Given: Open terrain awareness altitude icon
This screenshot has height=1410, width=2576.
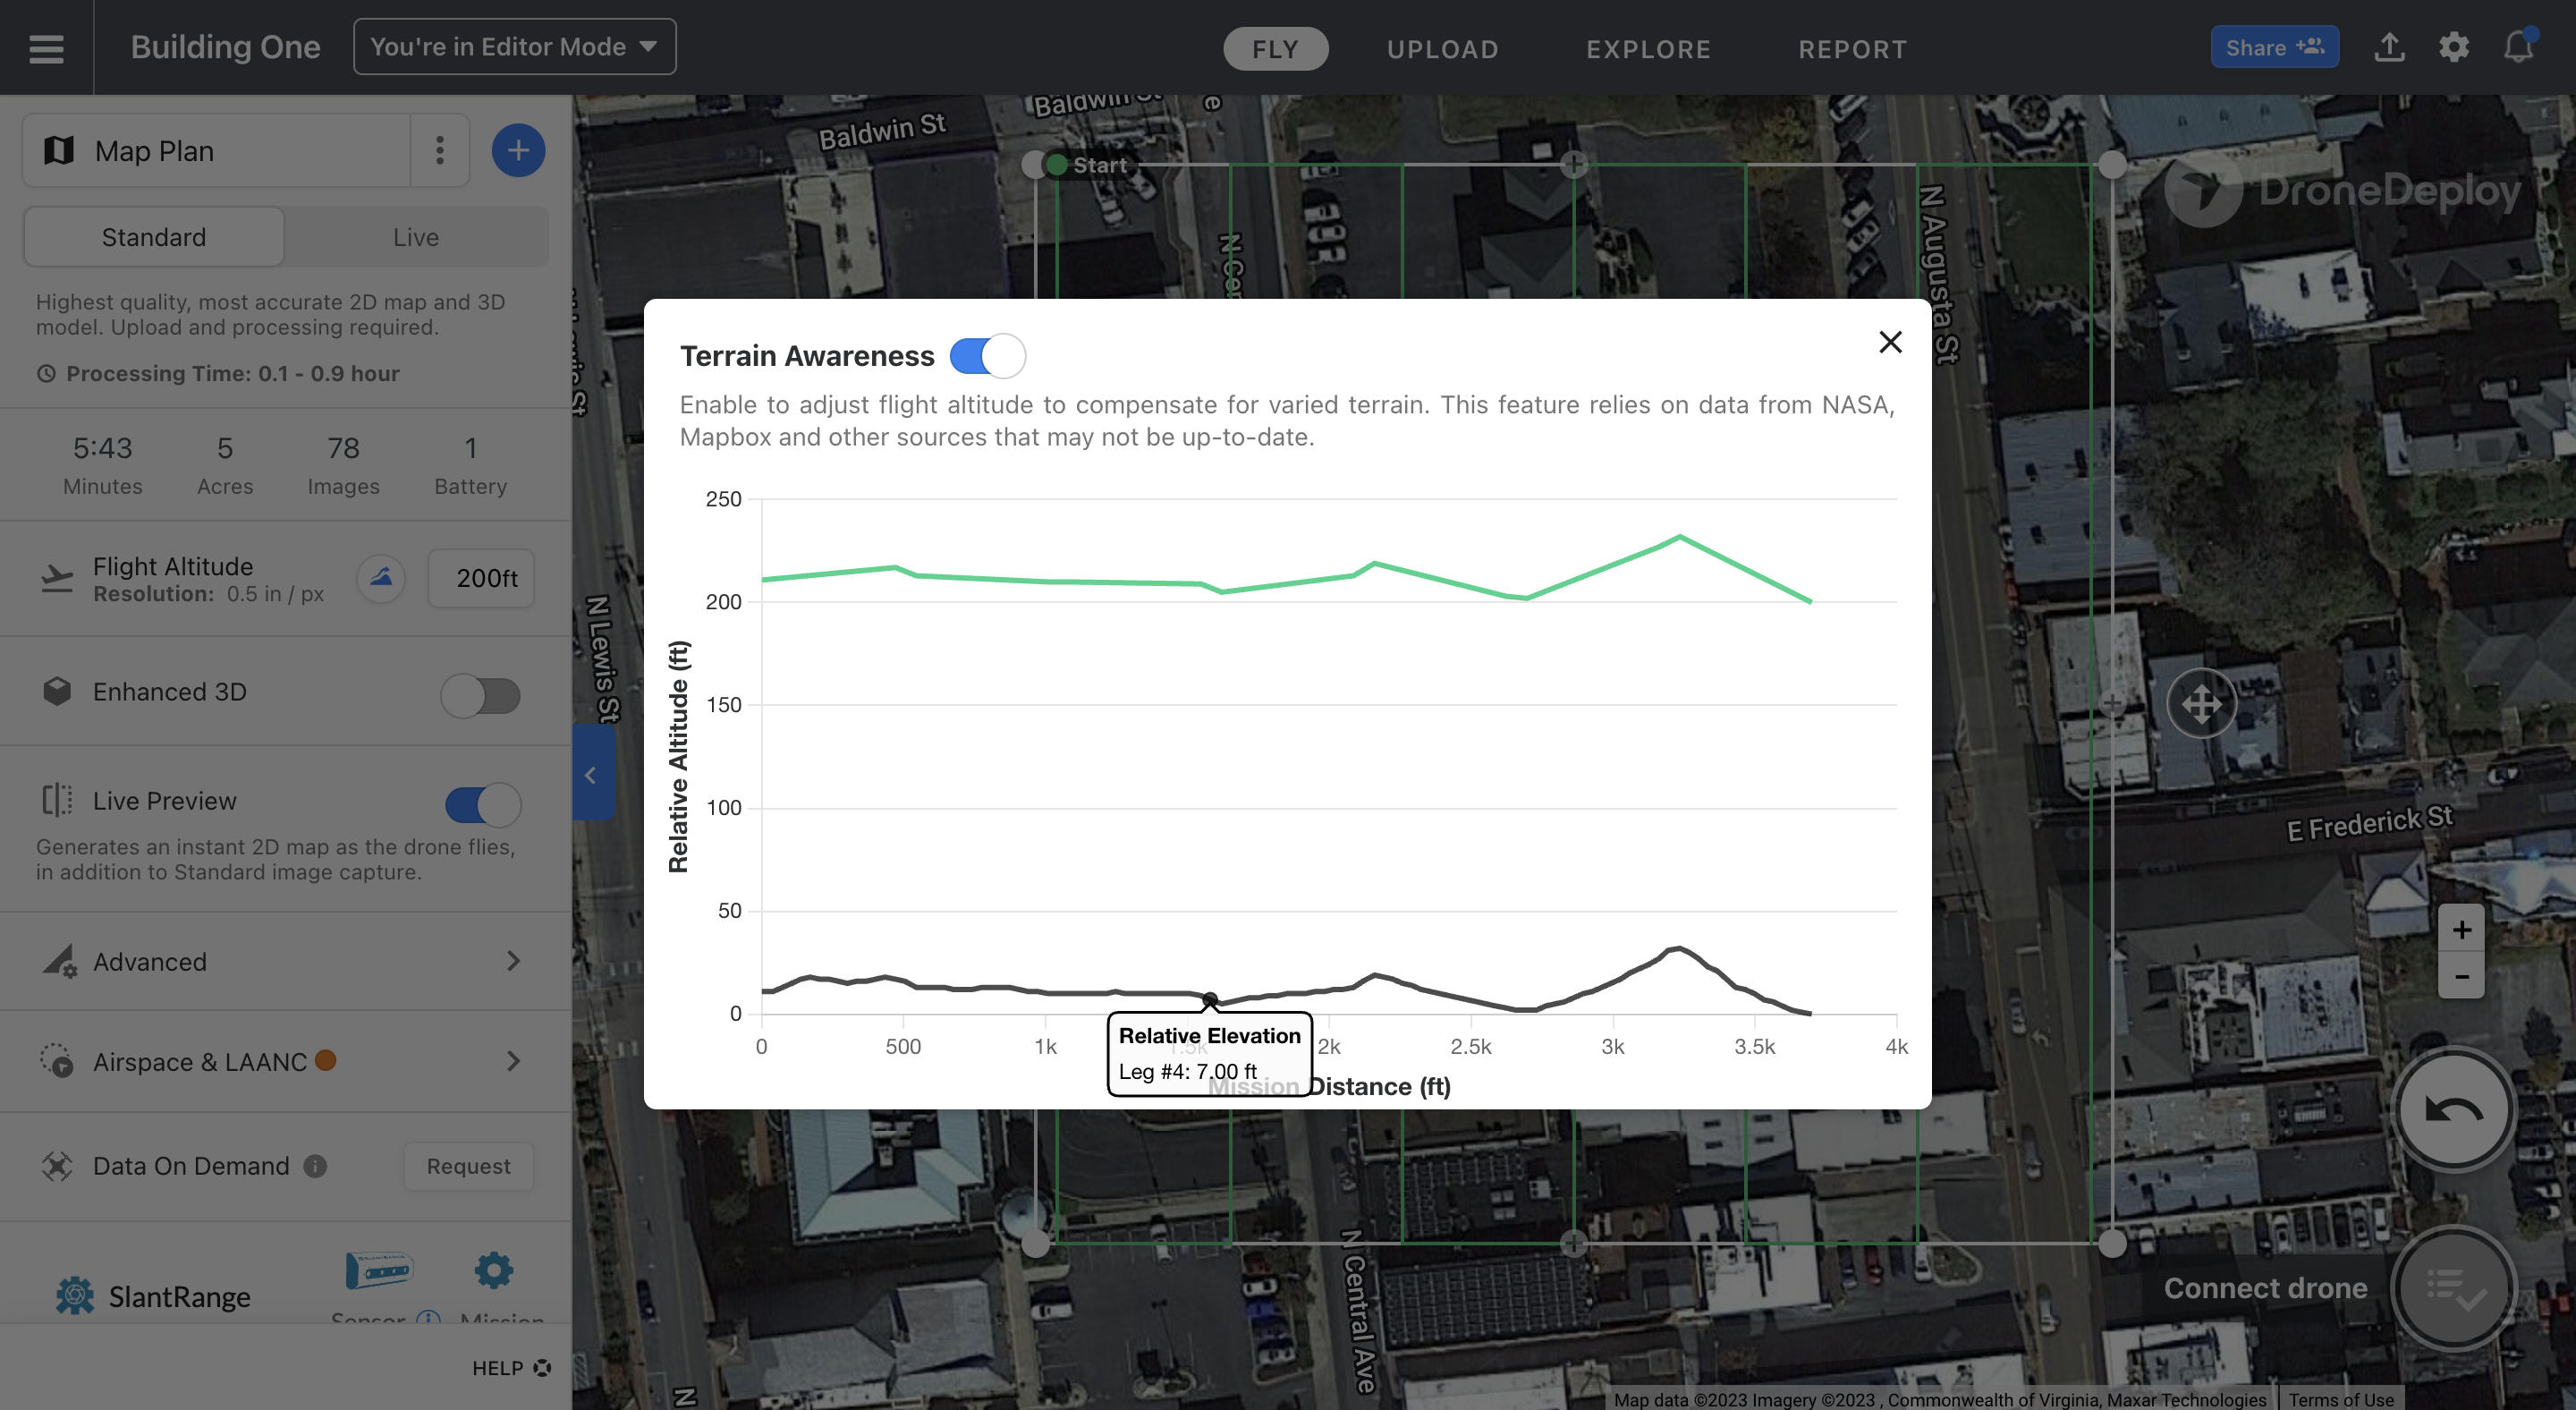Looking at the screenshot, I should coord(381,578).
